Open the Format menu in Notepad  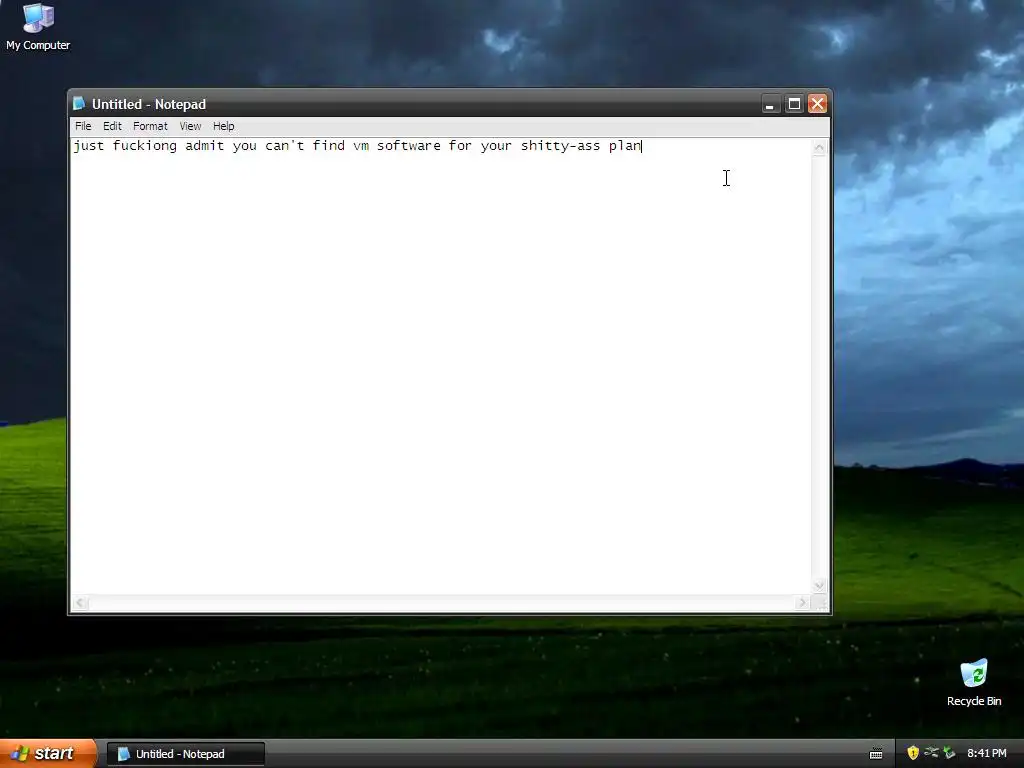point(150,126)
